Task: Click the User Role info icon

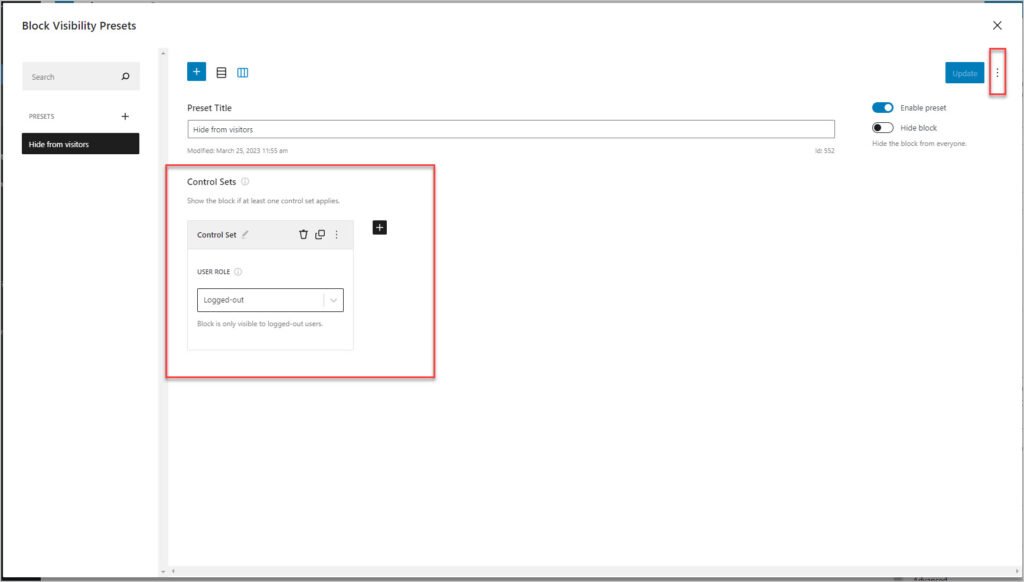Action: (238, 272)
